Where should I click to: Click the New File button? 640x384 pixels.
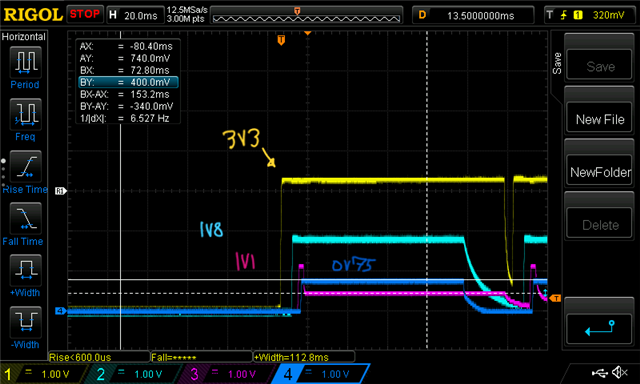click(599, 119)
